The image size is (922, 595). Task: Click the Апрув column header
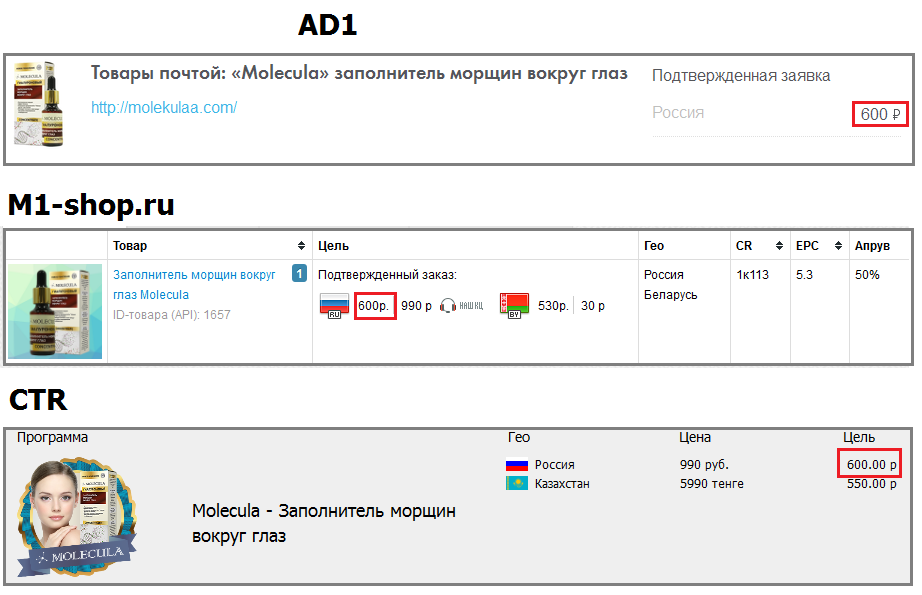pos(871,246)
